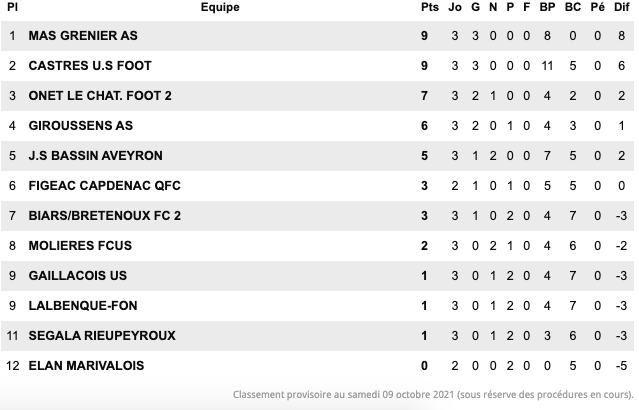Click the Classement provisoire footer note
The height and width of the screenshot is (410, 639).
433,394
